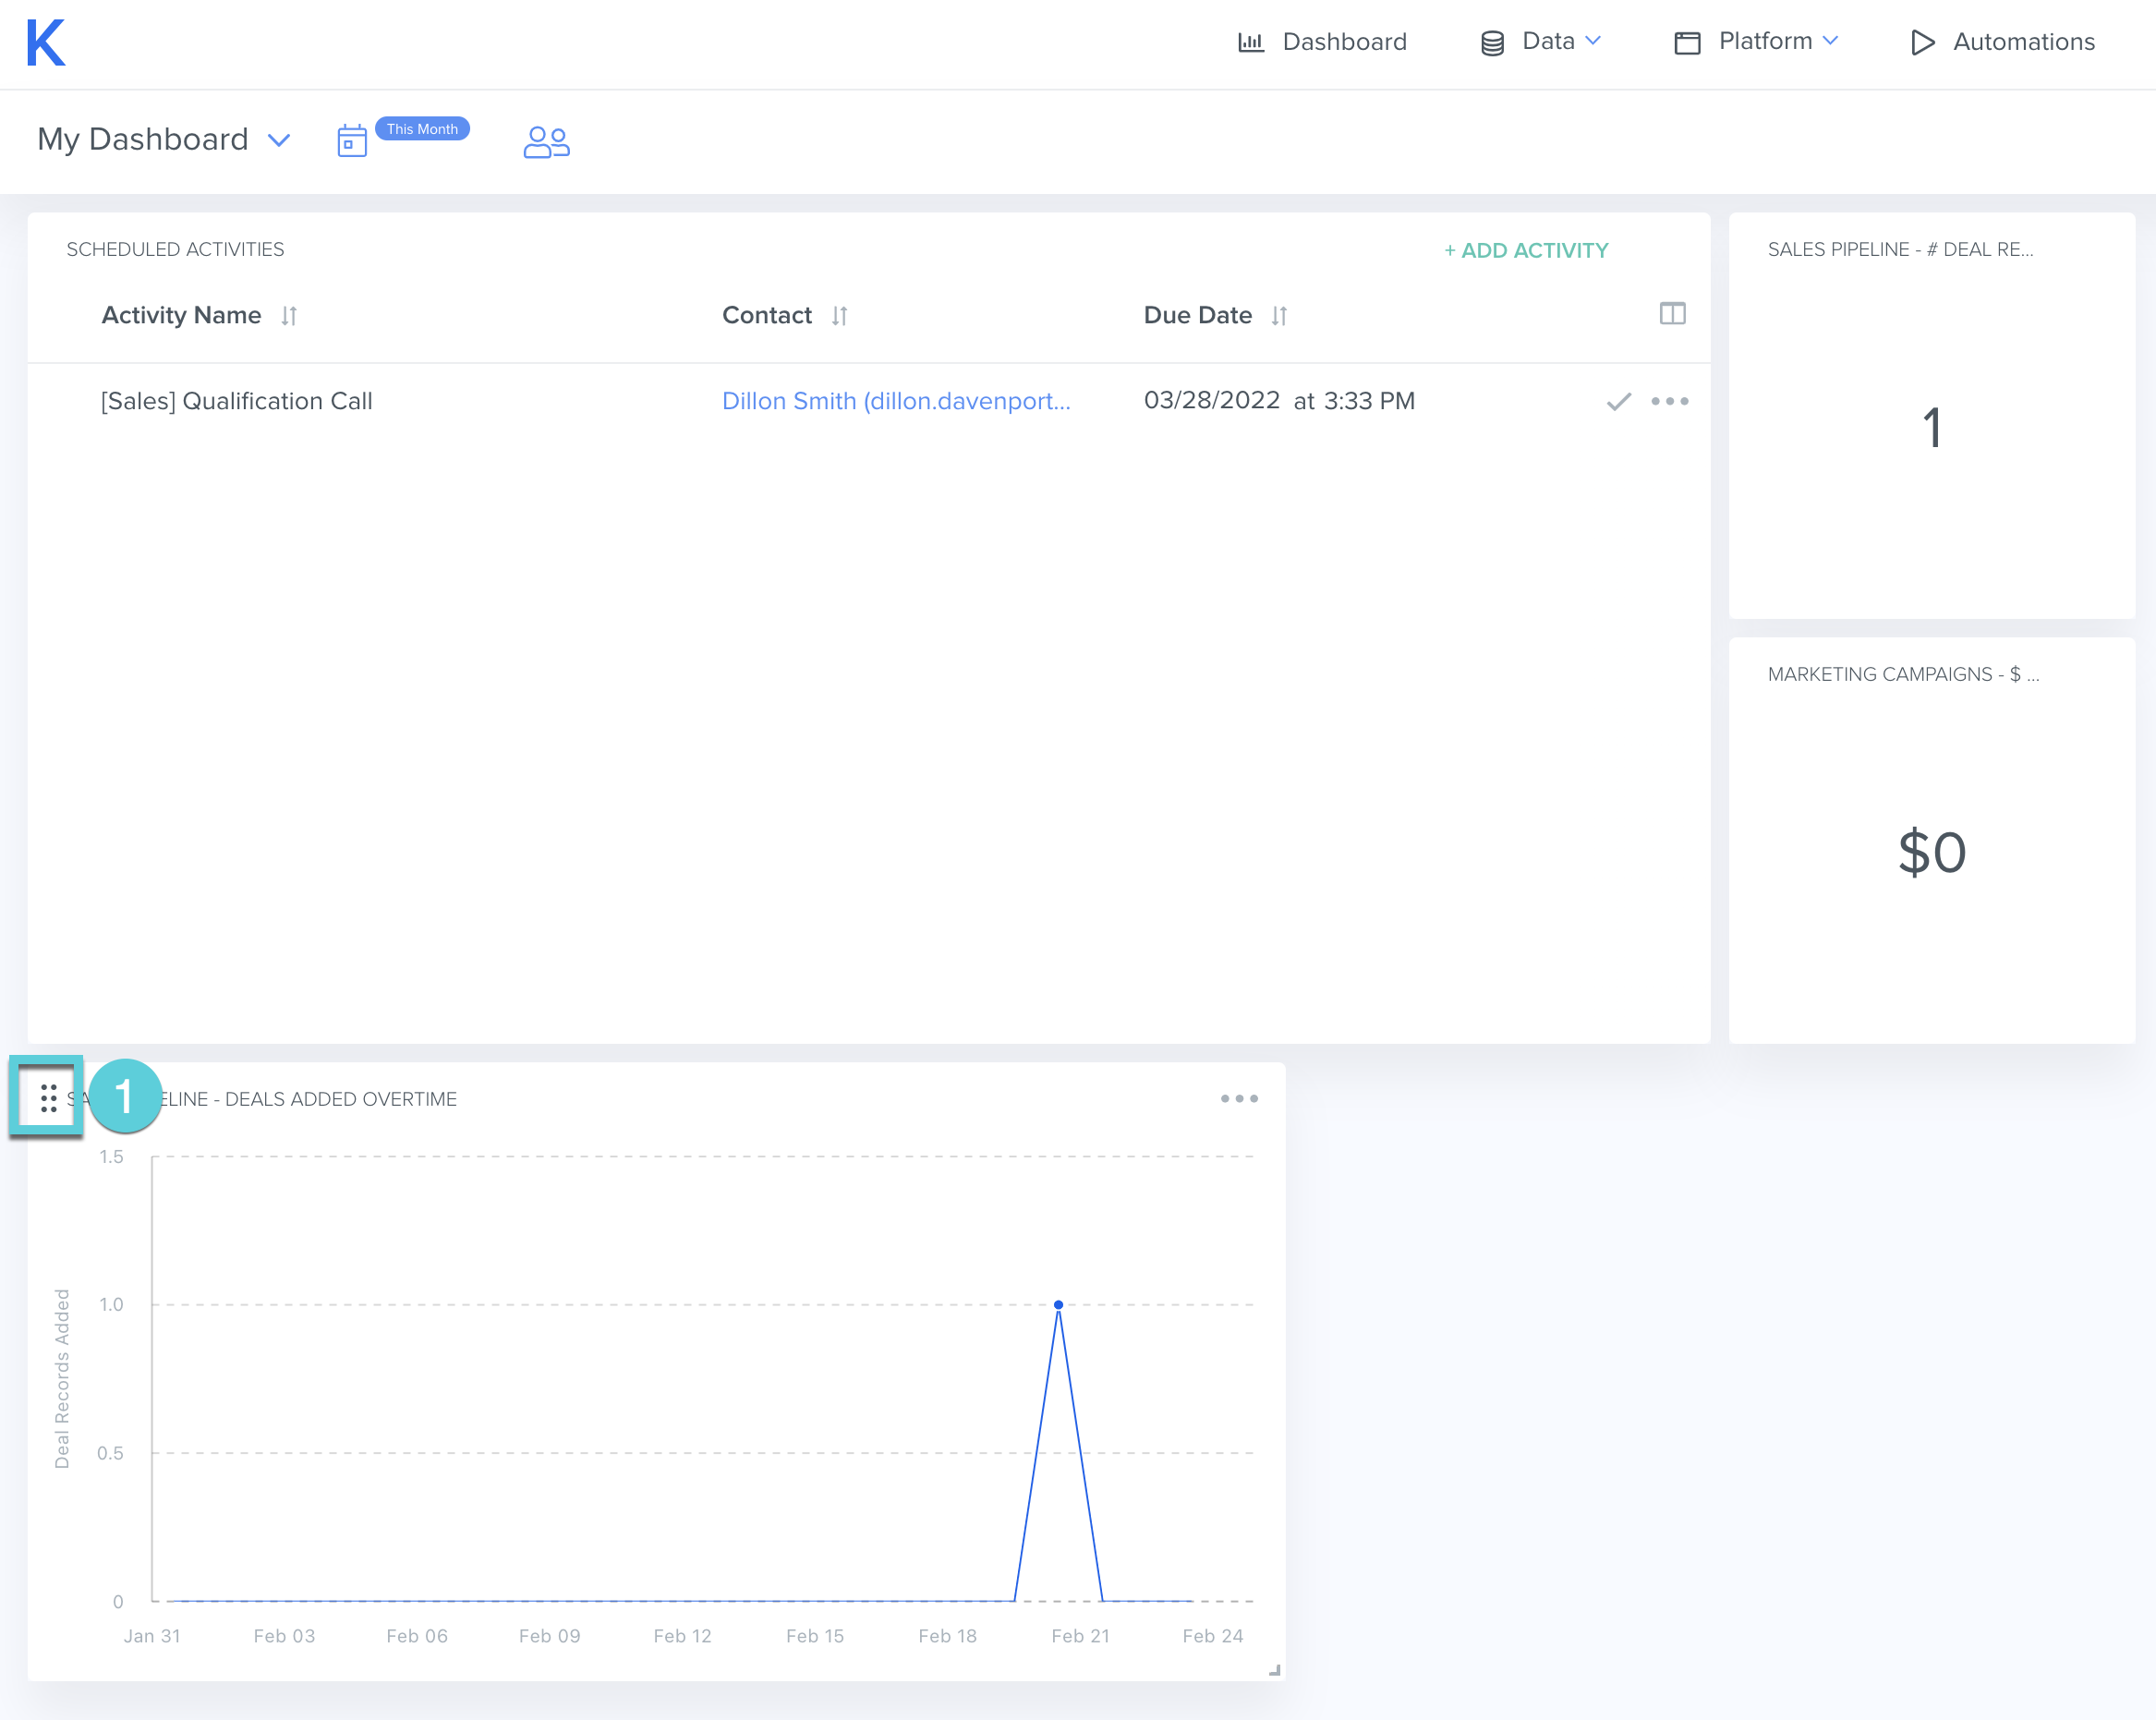The height and width of the screenshot is (1720, 2156).
Task: Click the Add Activity button
Action: click(x=1525, y=250)
